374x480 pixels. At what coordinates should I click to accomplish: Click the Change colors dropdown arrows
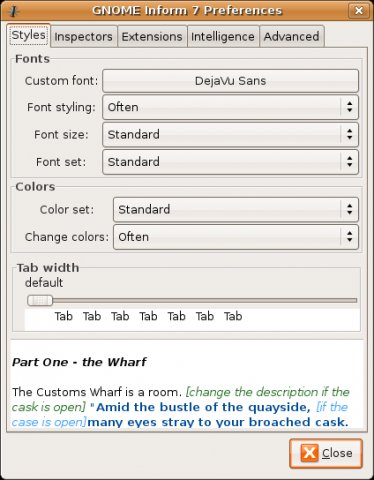[349, 237]
